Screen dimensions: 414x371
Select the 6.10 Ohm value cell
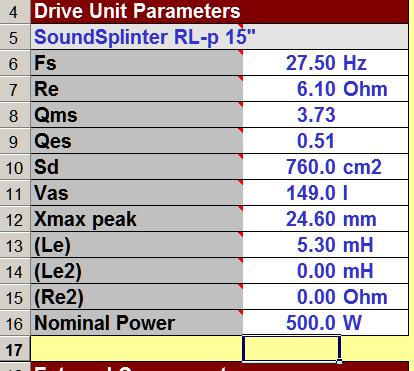tap(326, 89)
